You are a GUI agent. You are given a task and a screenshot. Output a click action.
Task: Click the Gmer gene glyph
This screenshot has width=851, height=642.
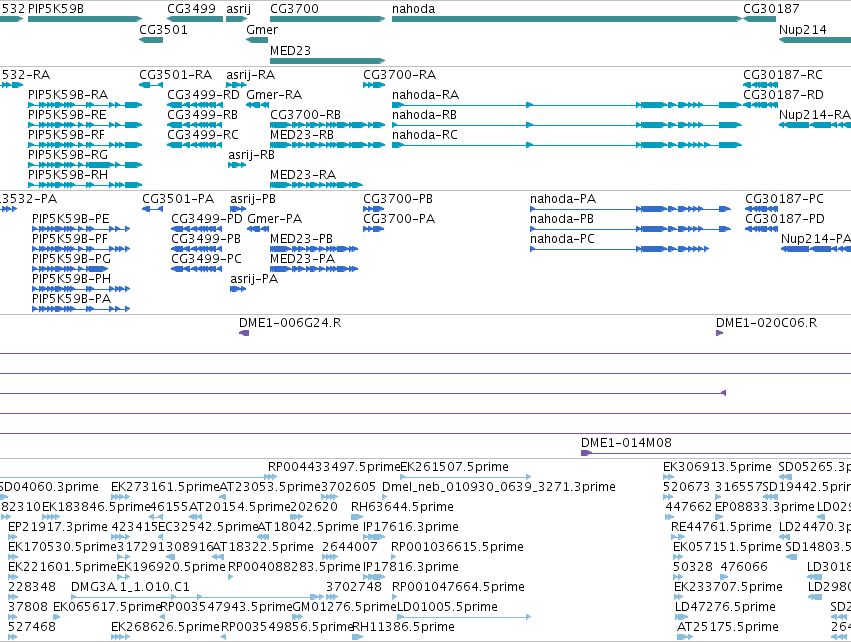pos(257,40)
